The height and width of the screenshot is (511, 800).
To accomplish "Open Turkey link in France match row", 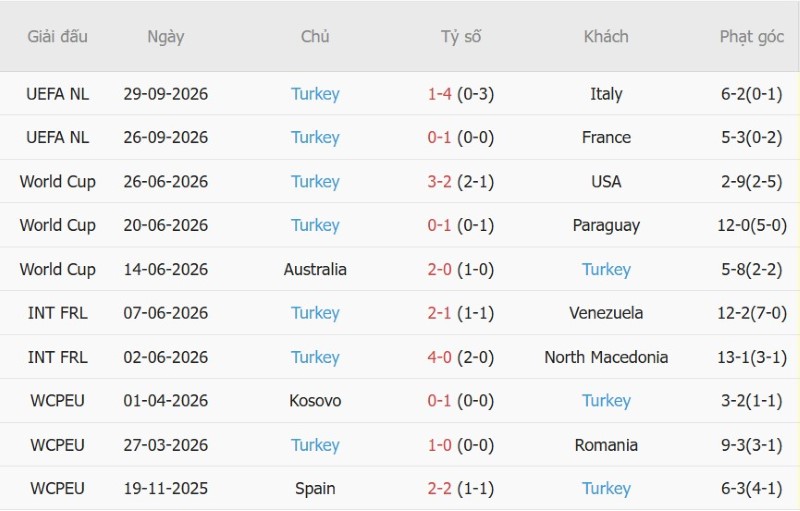I will 315,137.
